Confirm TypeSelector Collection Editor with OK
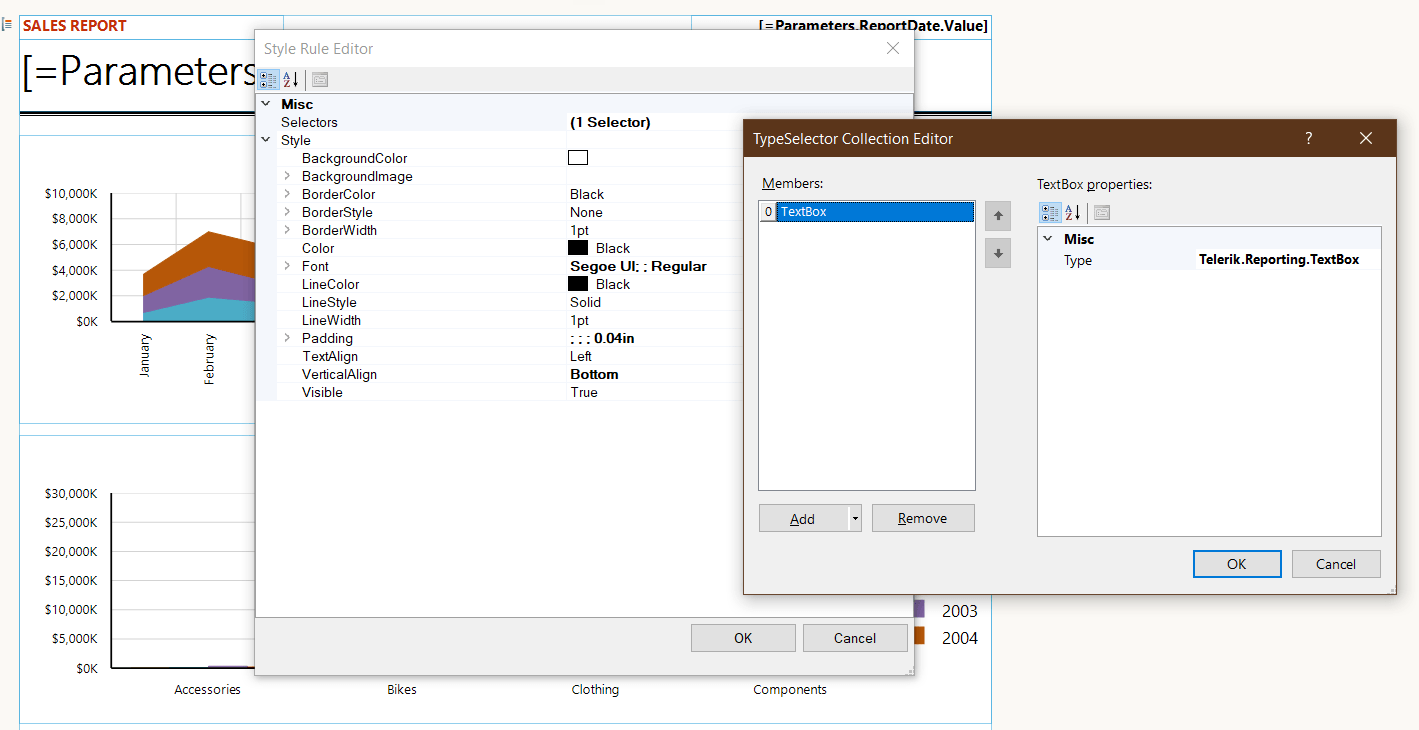The height and width of the screenshot is (730, 1419). tap(1237, 564)
